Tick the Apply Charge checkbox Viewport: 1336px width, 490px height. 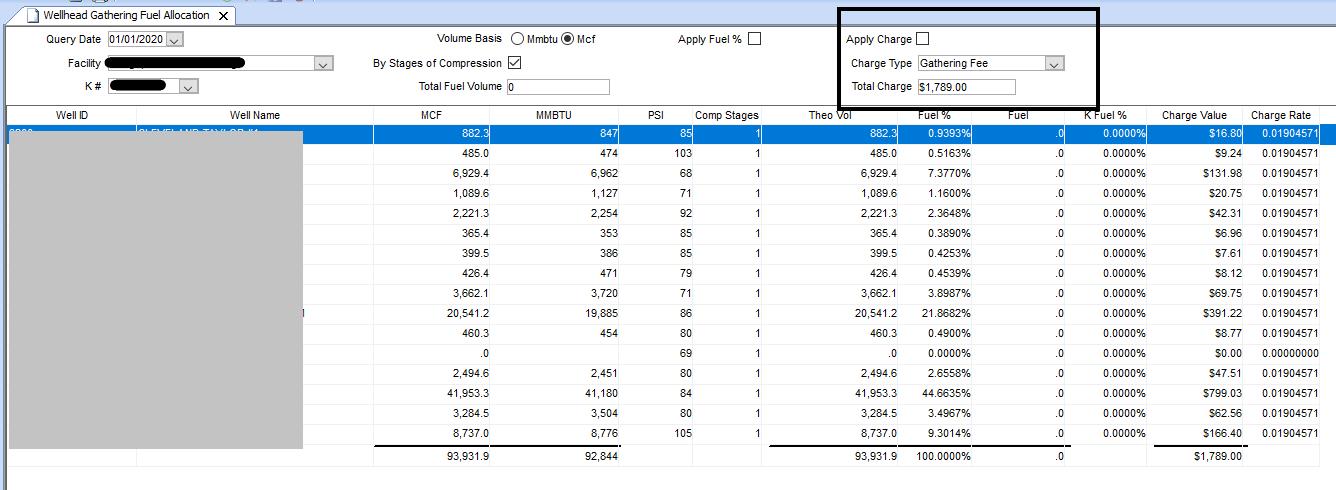(922, 39)
